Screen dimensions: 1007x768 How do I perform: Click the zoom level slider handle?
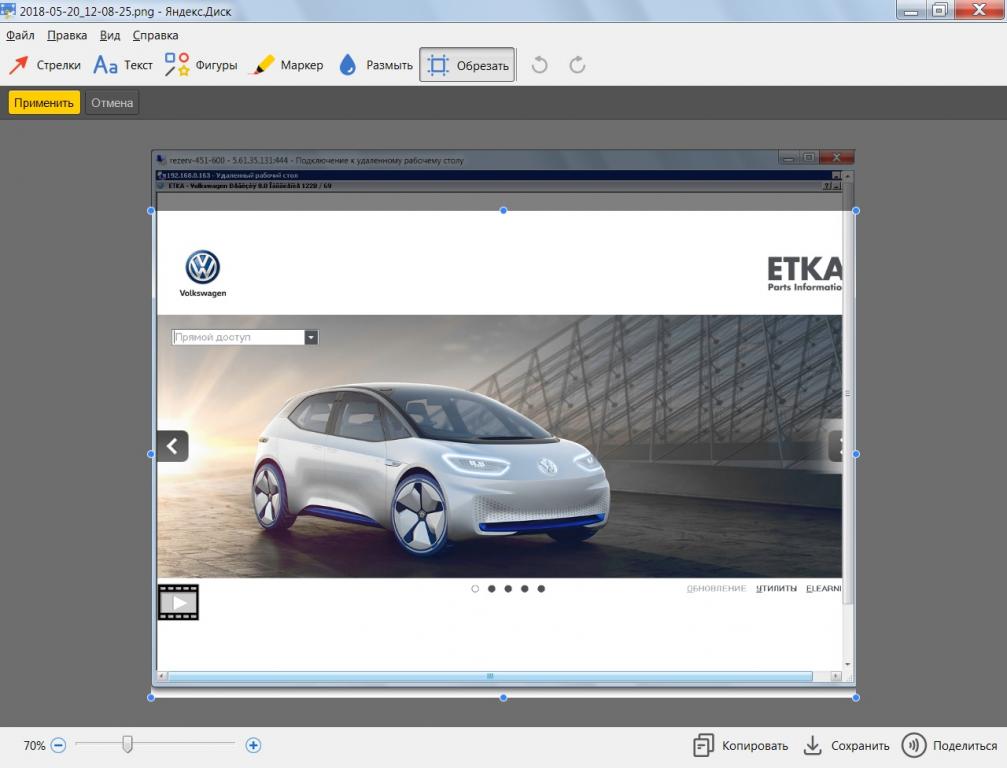point(127,744)
